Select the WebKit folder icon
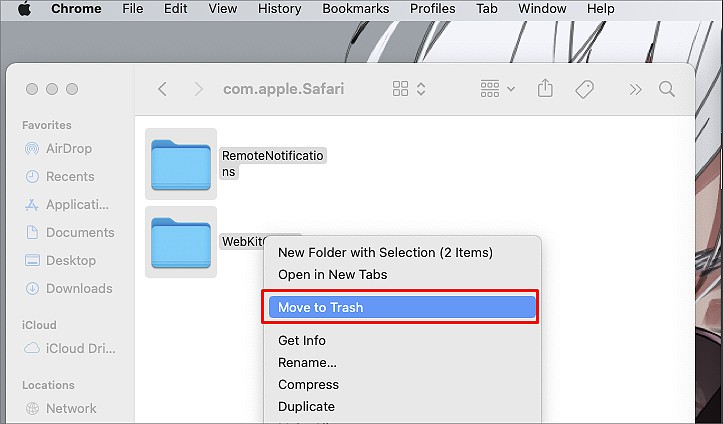Screen dimensions: 723x424 [181, 242]
